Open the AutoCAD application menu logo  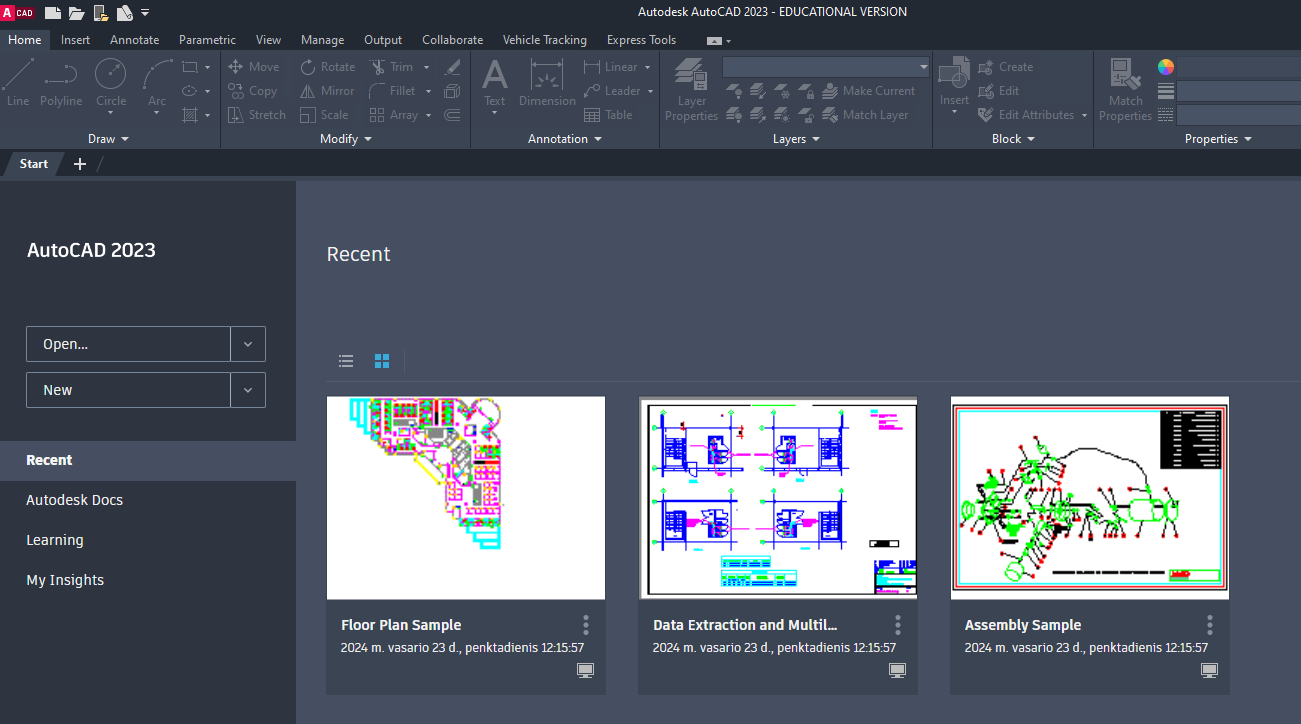click(17, 12)
